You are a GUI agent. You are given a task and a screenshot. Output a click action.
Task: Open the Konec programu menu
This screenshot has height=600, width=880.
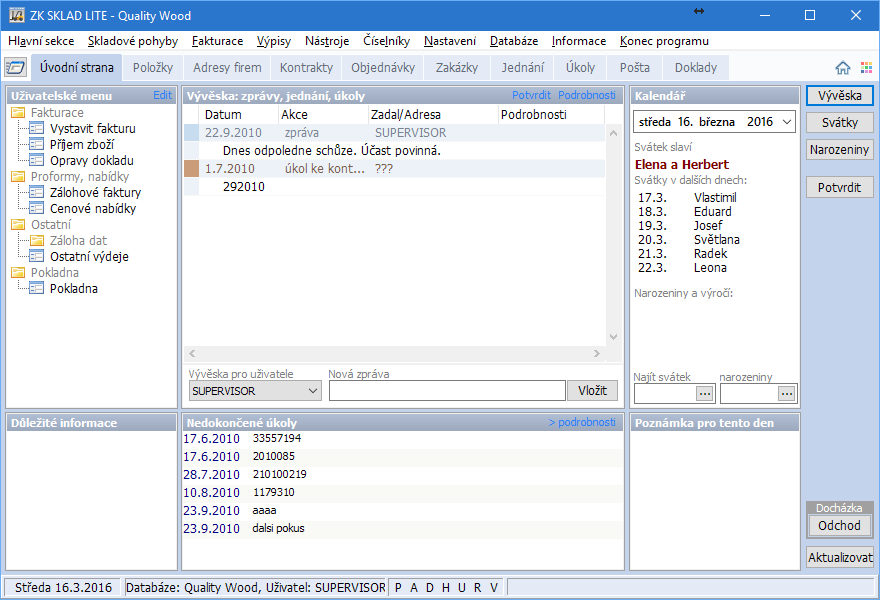(664, 41)
